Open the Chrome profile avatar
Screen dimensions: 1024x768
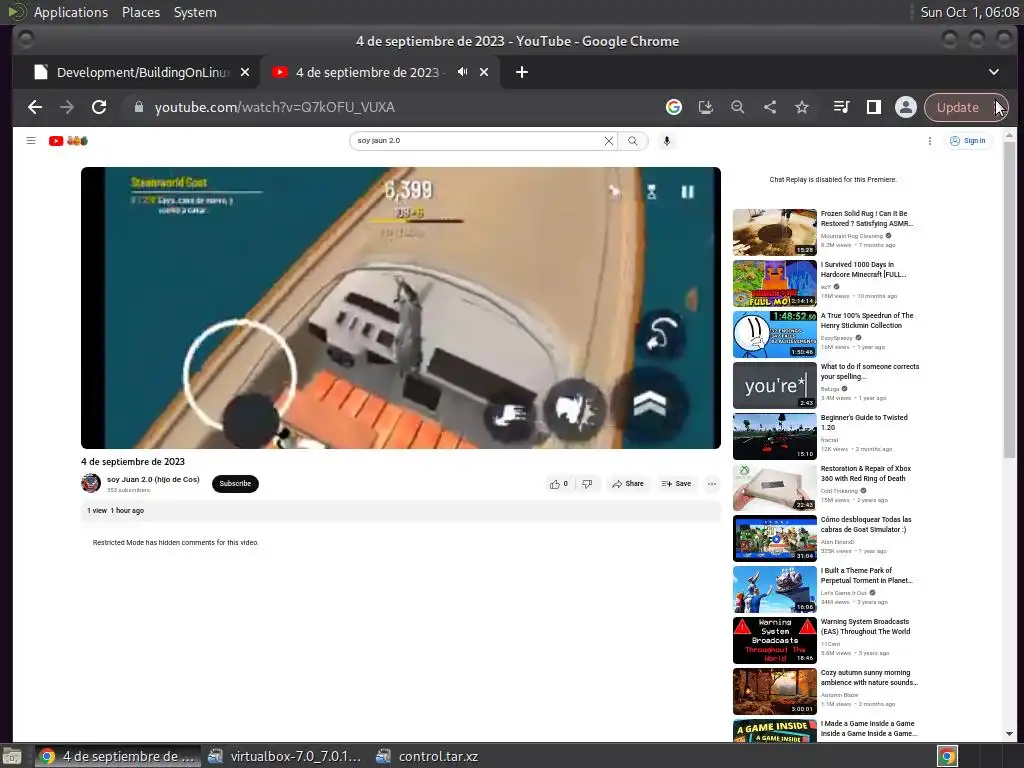[x=906, y=107]
